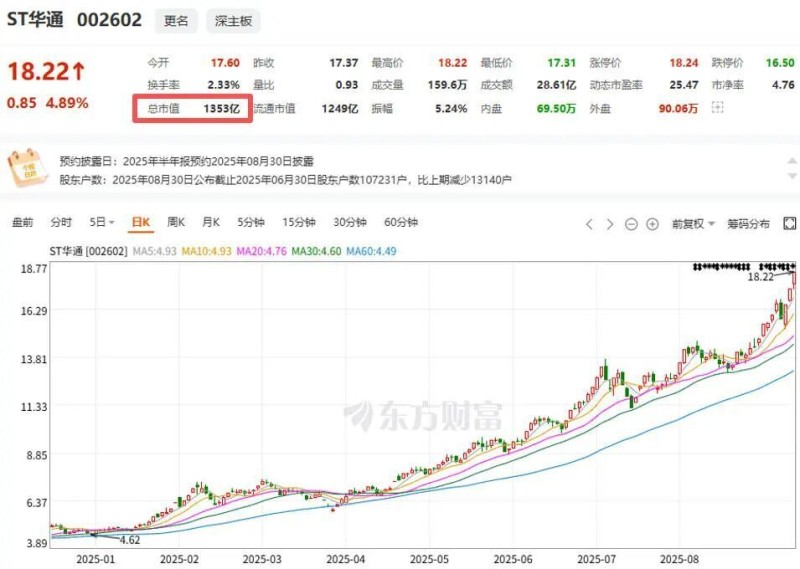Click the 深主板 board tag
Image resolution: width=800 pixels, height=569 pixels.
click(231, 20)
